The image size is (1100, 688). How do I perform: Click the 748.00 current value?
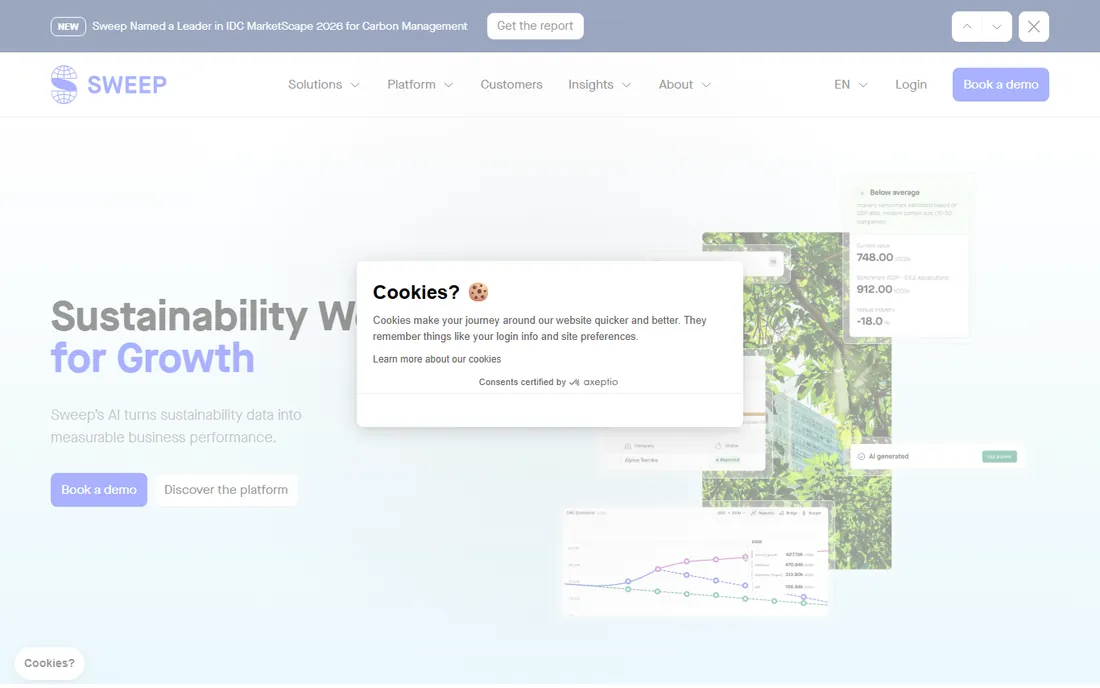[x=875, y=257]
